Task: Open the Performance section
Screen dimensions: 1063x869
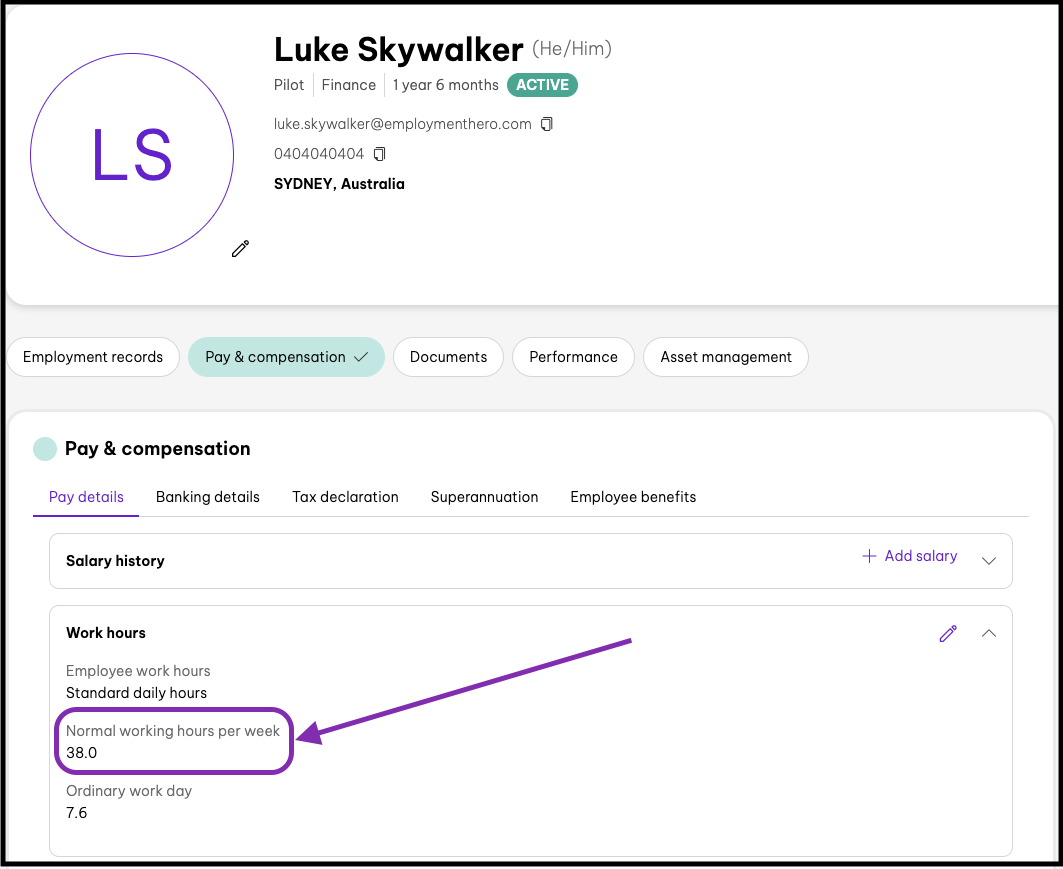Action: pos(573,357)
